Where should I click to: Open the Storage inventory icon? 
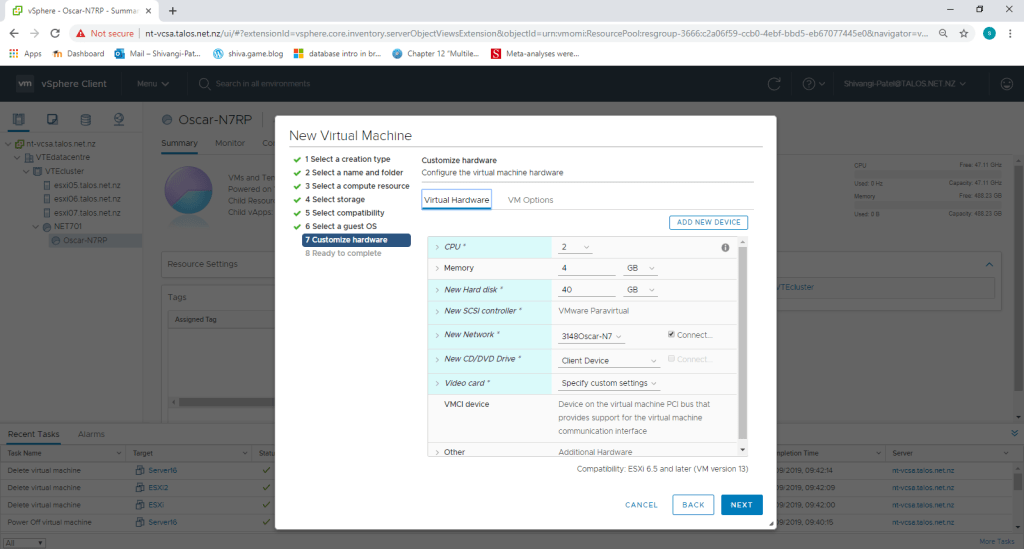pyautogui.click(x=85, y=121)
